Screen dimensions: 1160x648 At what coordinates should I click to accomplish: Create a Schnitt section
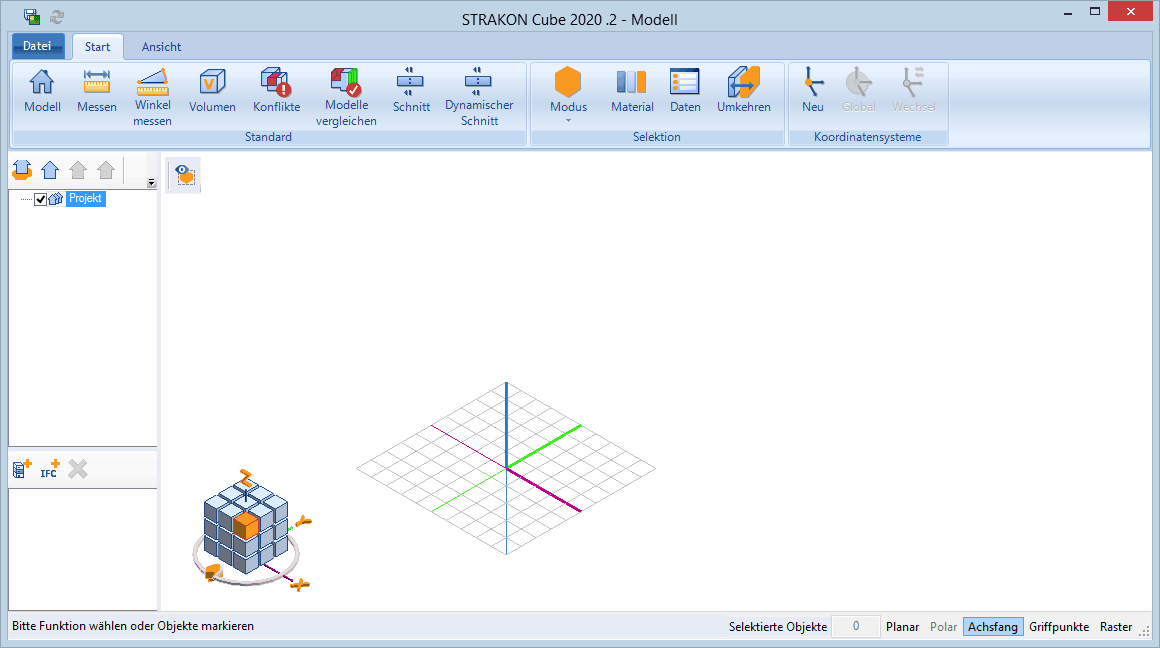pyautogui.click(x=411, y=90)
